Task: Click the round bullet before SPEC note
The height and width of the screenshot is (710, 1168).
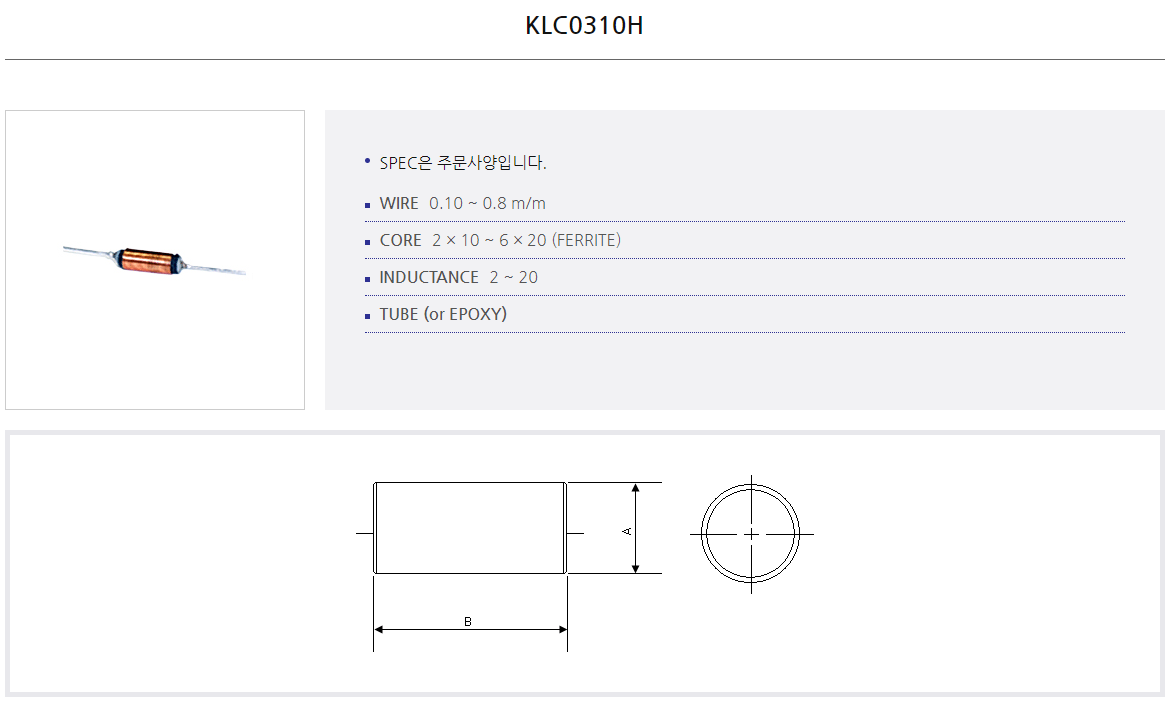Action: tap(368, 159)
